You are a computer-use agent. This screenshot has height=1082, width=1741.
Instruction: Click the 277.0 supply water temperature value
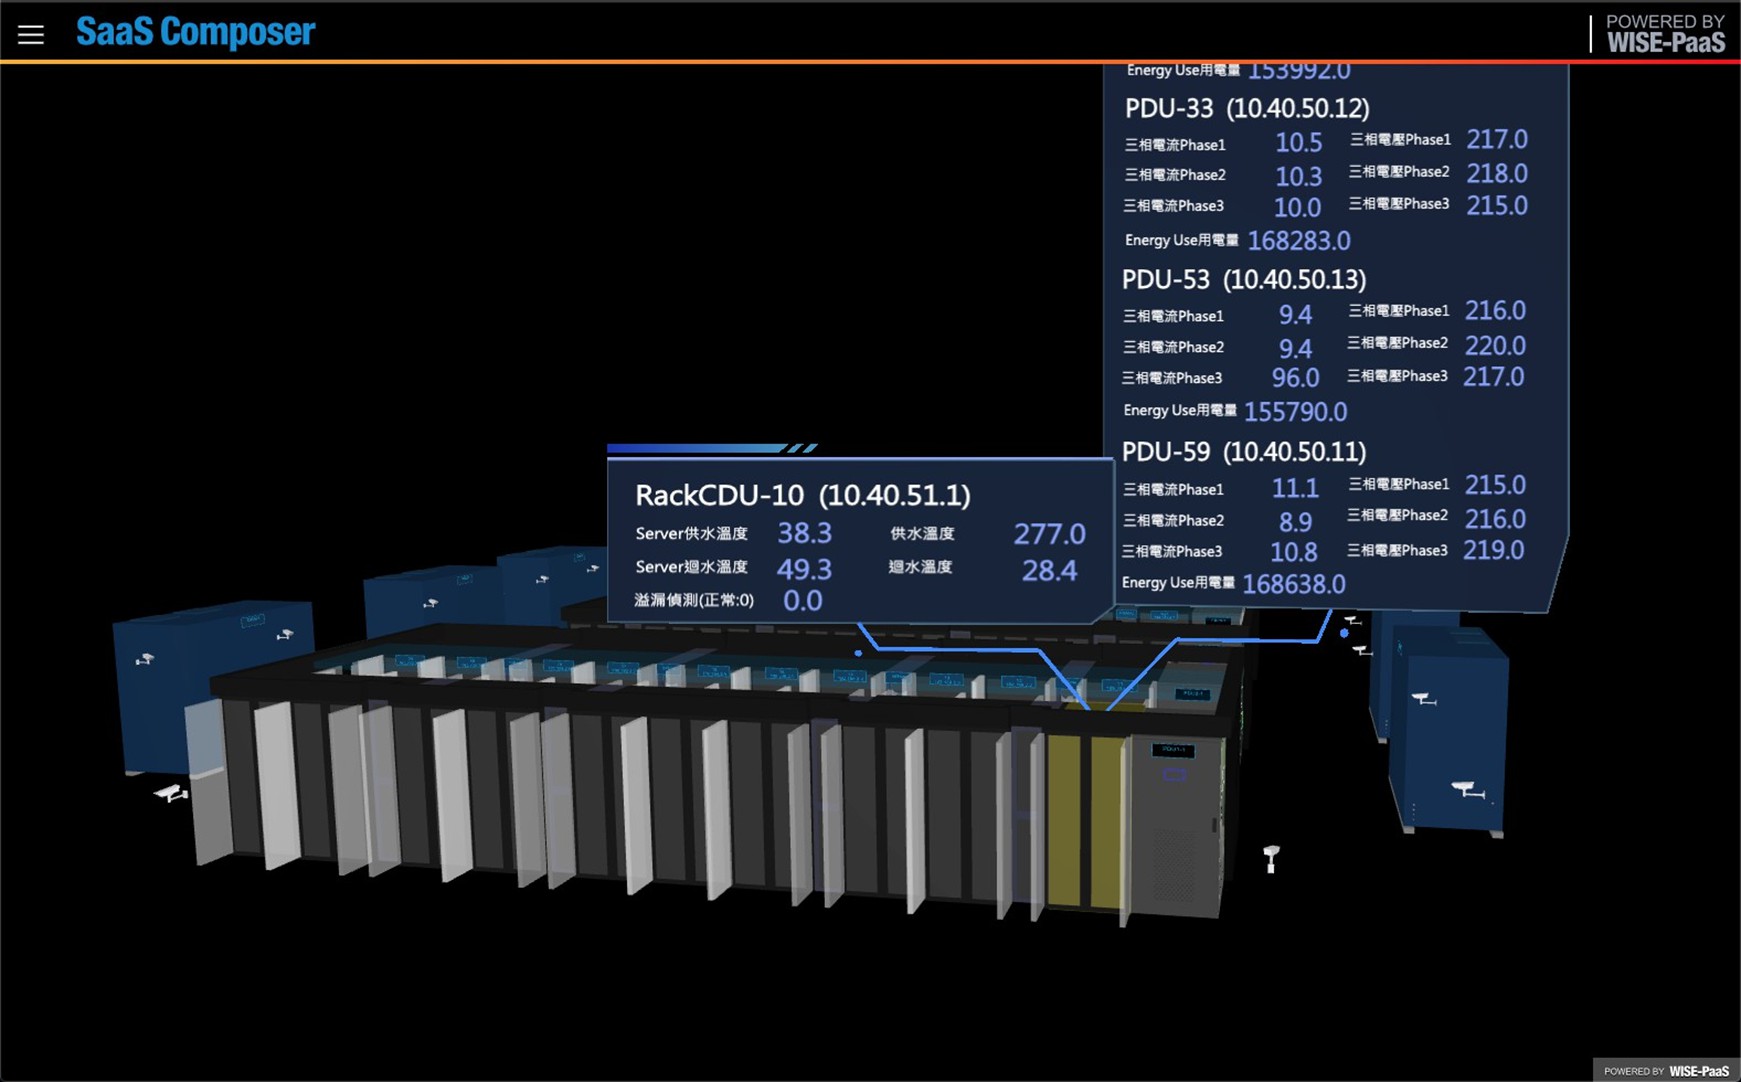1048,534
